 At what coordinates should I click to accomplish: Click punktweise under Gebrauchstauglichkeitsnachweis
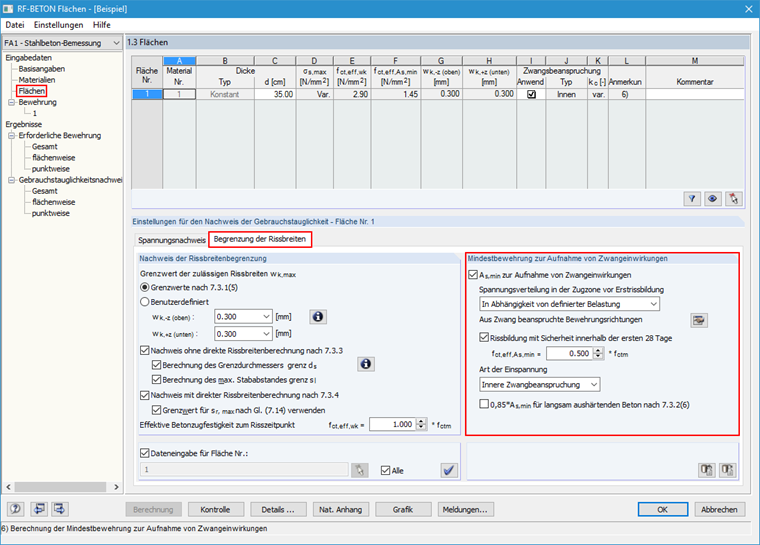50,213
